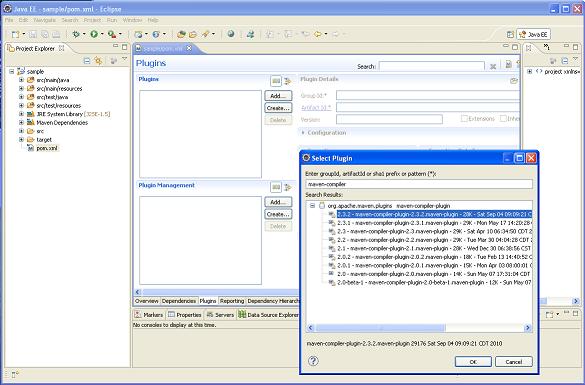Click the search results horizontal scrollbar
Screen dimensions: 585x385
pos(381,328)
